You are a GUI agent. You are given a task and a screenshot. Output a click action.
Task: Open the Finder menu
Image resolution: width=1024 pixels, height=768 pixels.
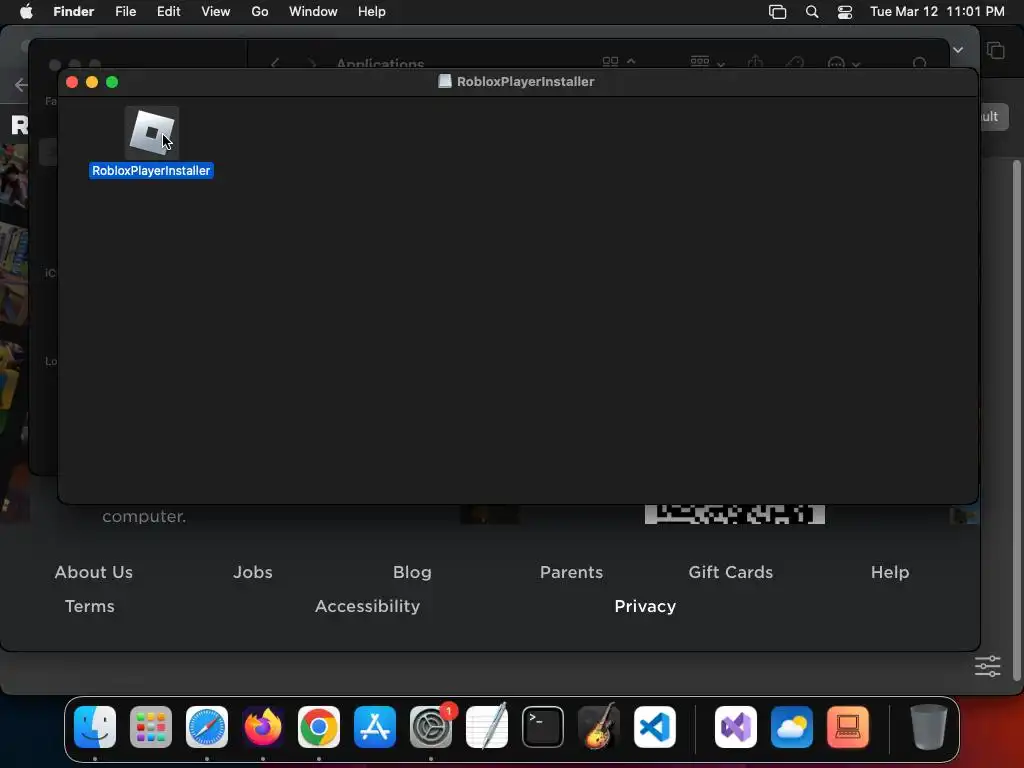[x=74, y=12]
